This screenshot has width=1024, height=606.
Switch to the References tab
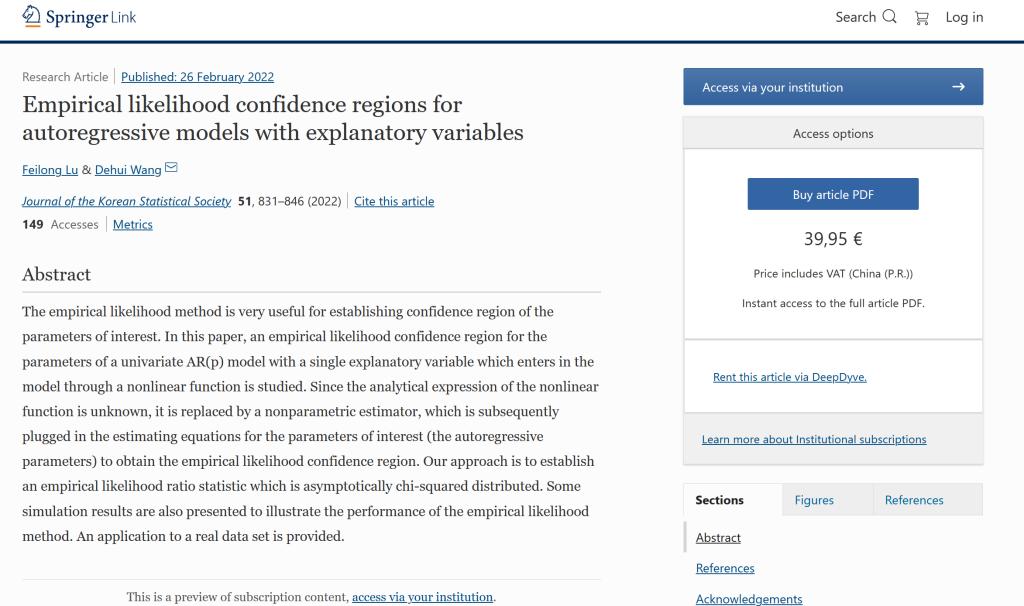pos(914,500)
